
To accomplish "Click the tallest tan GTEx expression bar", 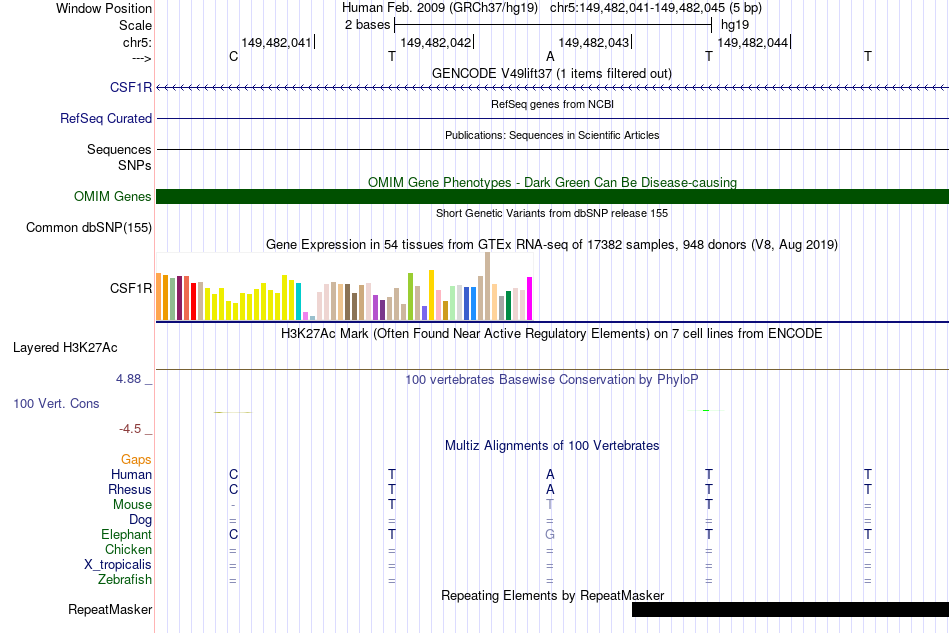I will [x=488, y=286].
